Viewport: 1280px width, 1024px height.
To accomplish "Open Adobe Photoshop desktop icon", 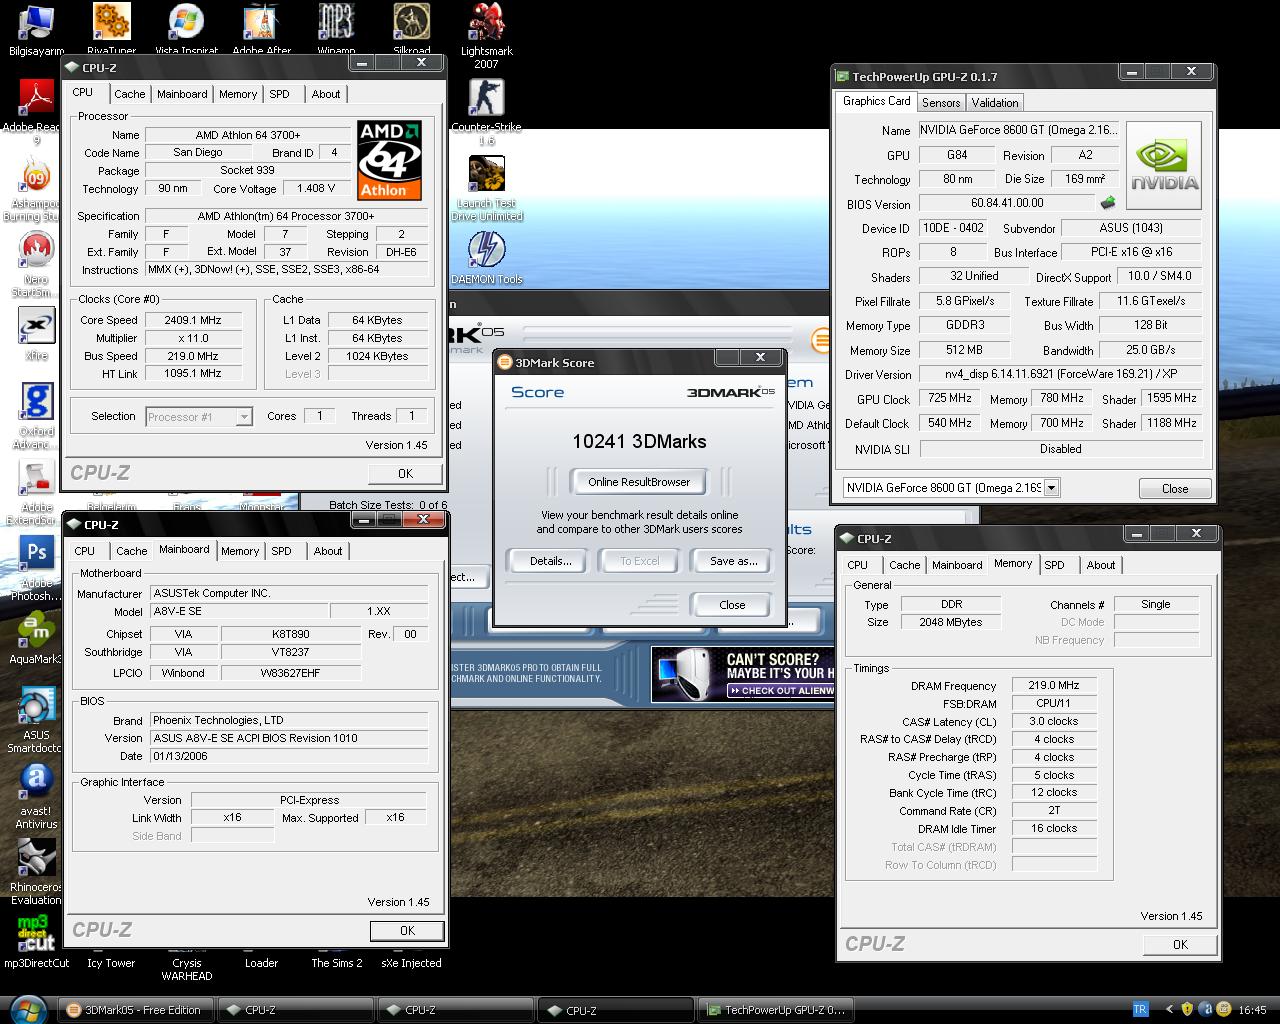I will [36, 565].
